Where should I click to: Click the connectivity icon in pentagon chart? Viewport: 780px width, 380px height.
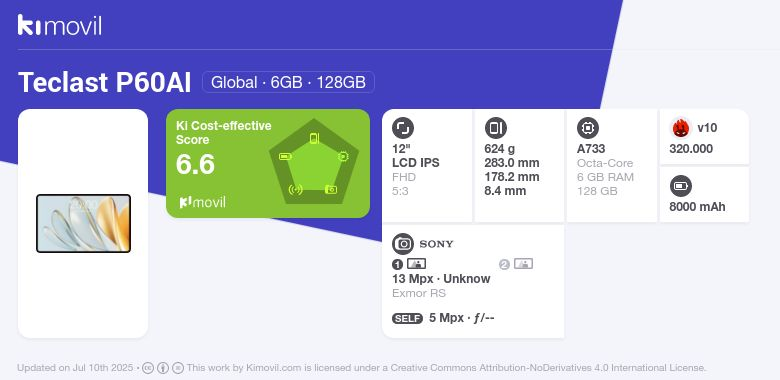(295, 189)
